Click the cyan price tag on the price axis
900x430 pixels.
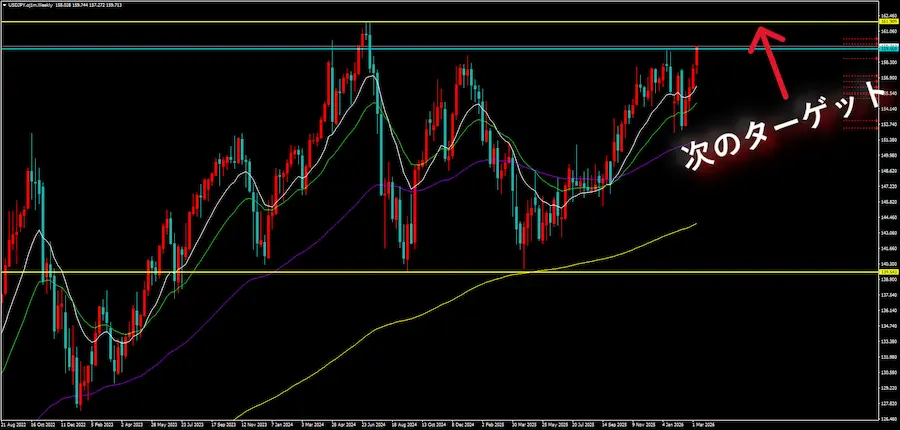pos(886,48)
